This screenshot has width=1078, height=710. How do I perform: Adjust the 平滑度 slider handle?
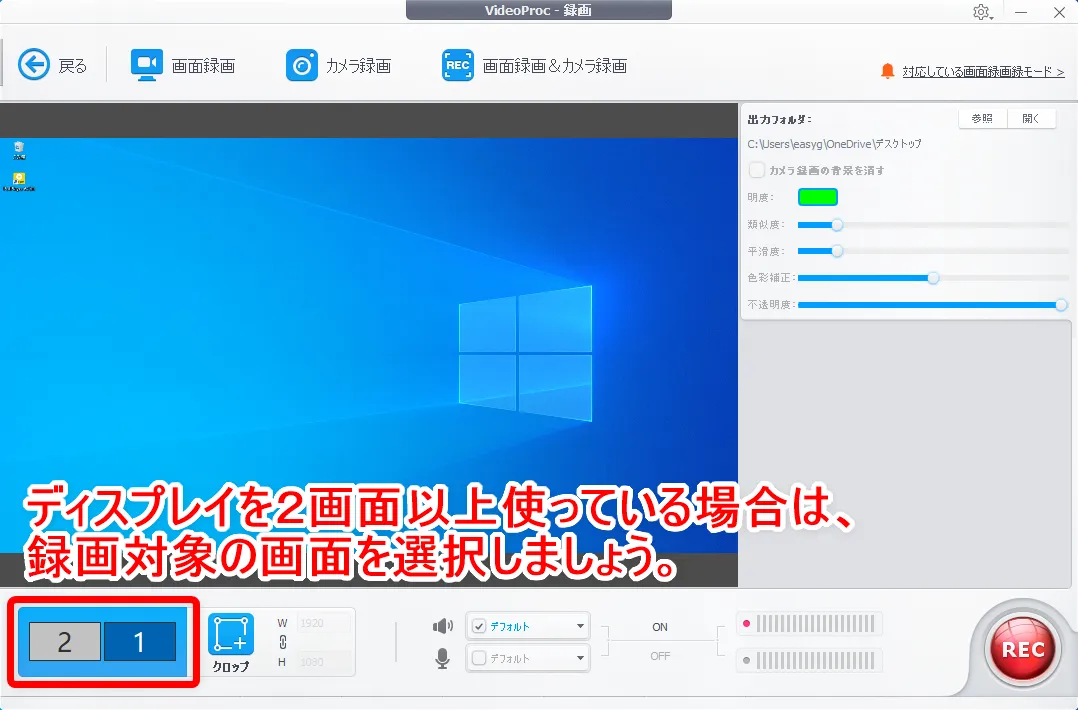[837, 251]
